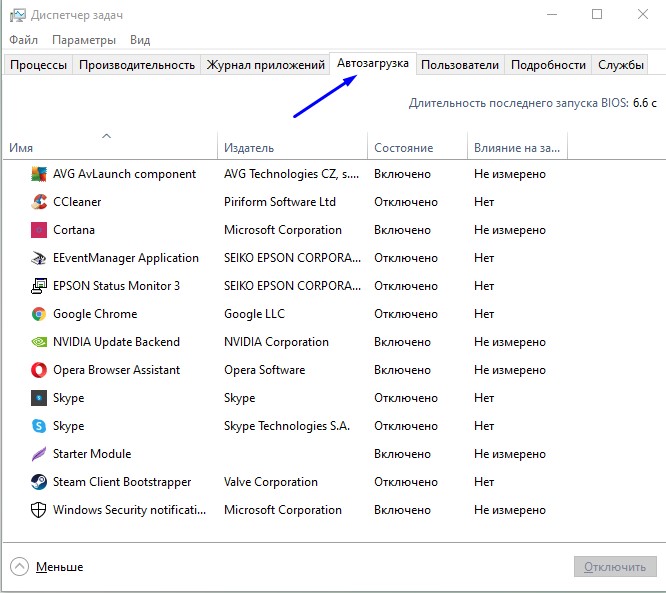Click the Cortana pink square icon
Image resolution: width=666 pixels, height=593 pixels.
pyautogui.click(x=39, y=230)
